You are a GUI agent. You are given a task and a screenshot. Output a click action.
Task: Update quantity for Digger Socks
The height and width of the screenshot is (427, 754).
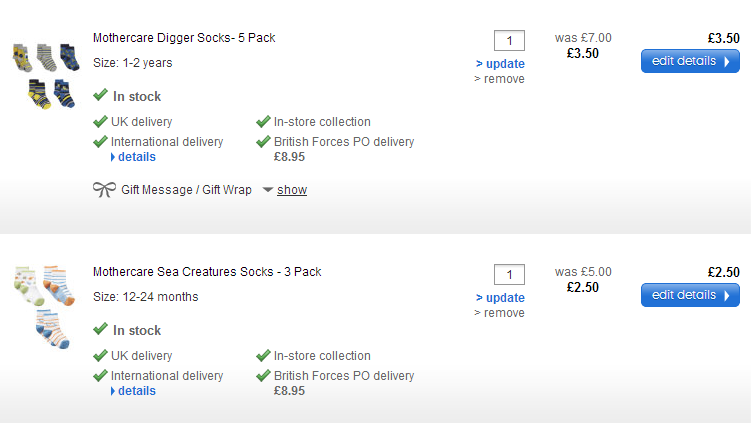pos(500,64)
